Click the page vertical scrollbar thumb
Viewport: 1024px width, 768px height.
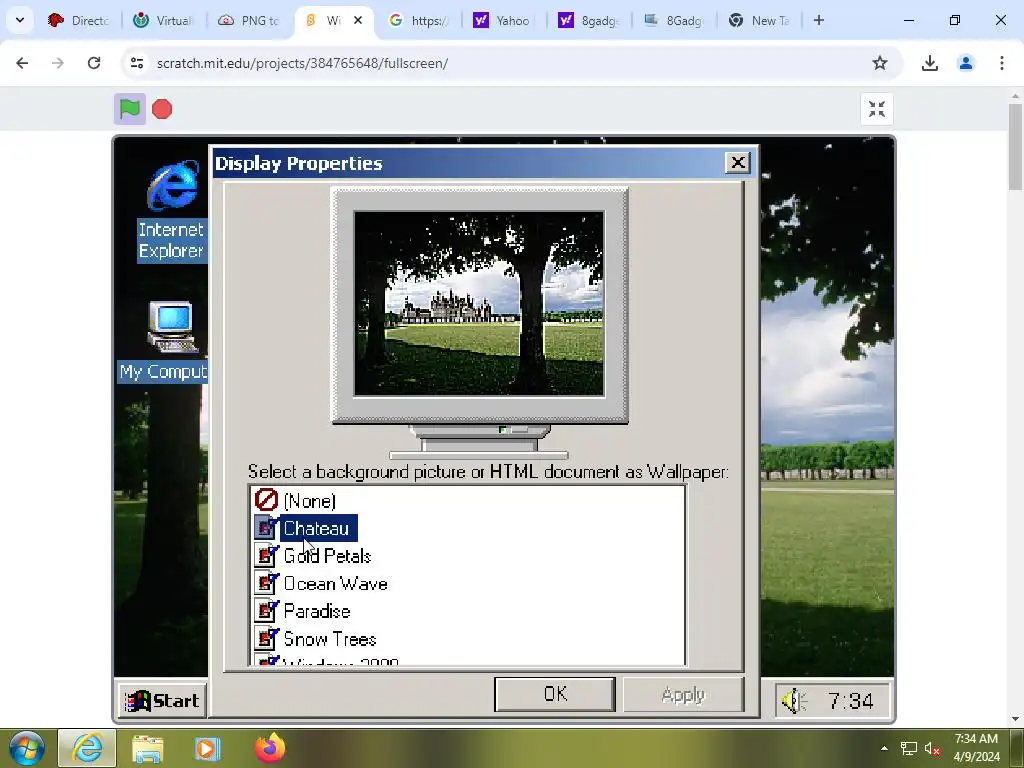(x=1016, y=147)
